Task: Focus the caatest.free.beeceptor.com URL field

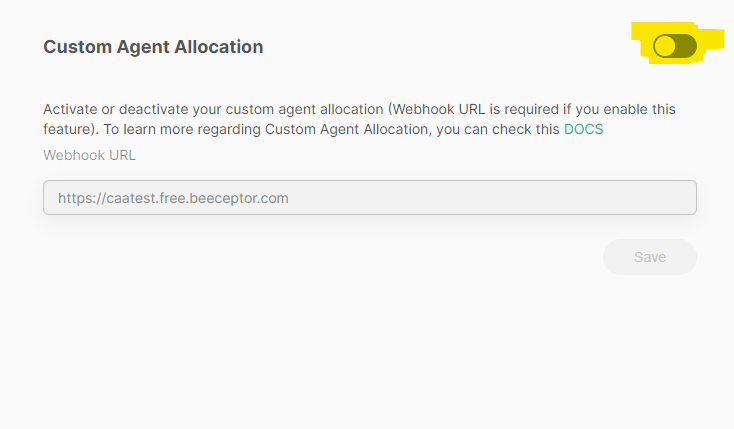Action: tap(369, 198)
